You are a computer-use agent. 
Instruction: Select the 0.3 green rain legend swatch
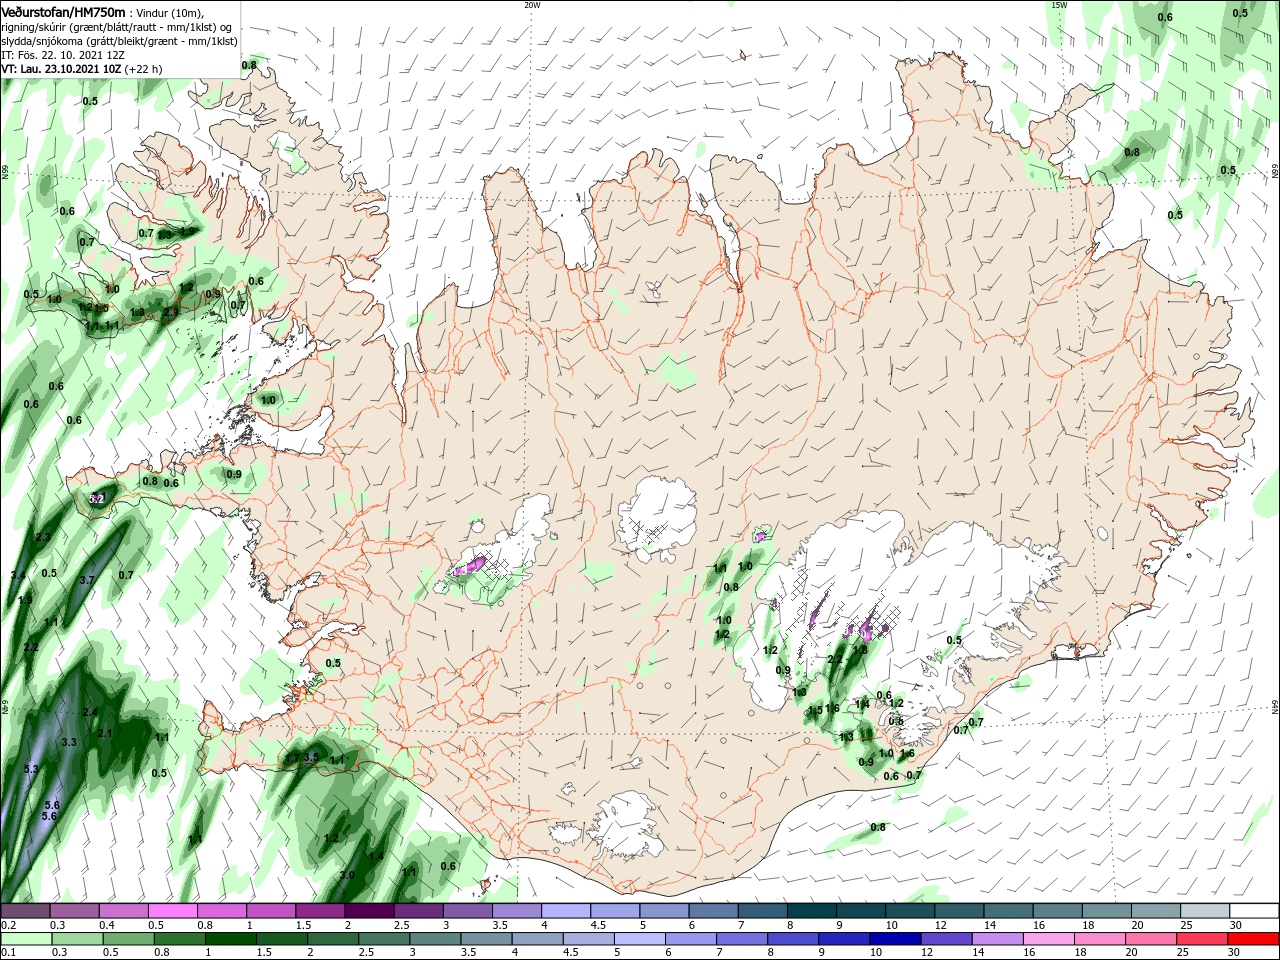click(80, 939)
